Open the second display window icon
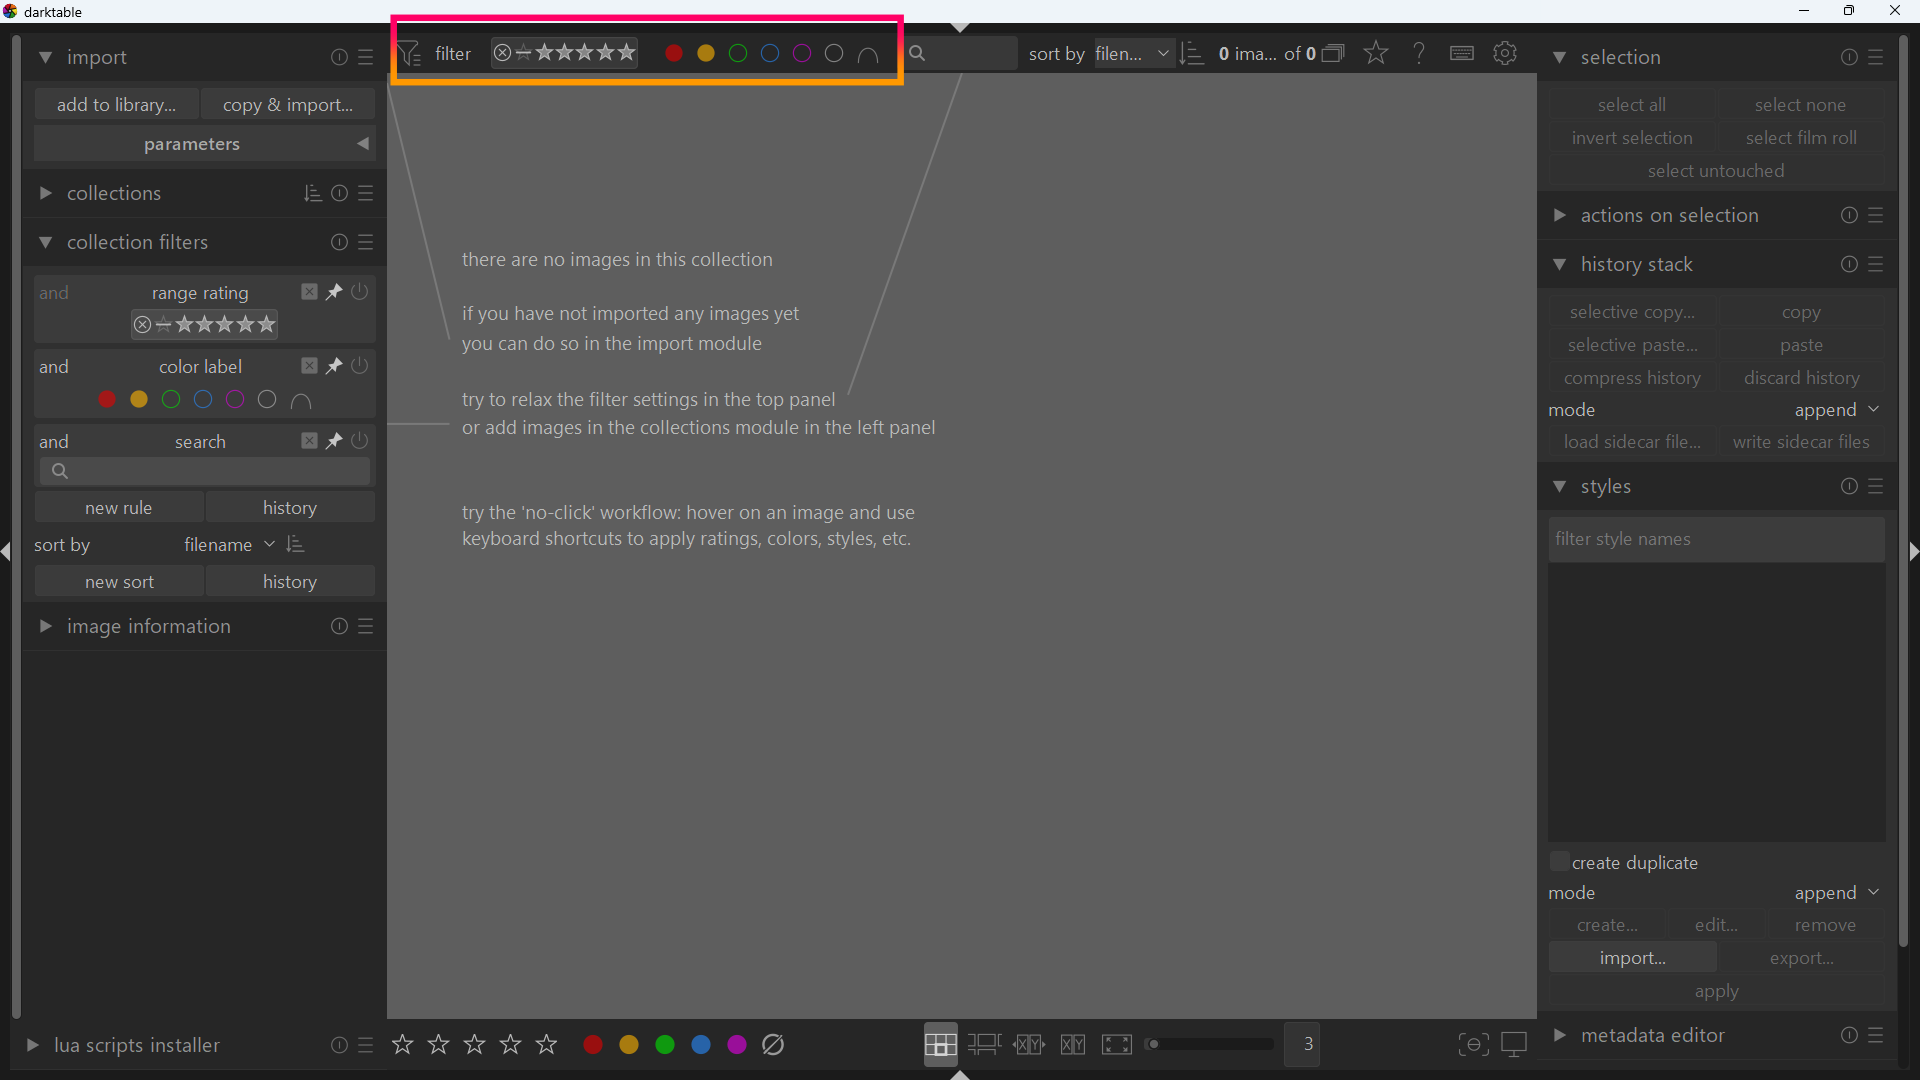The width and height of the screenshot is (1920, 1080). click(x=1514, y=1044)
